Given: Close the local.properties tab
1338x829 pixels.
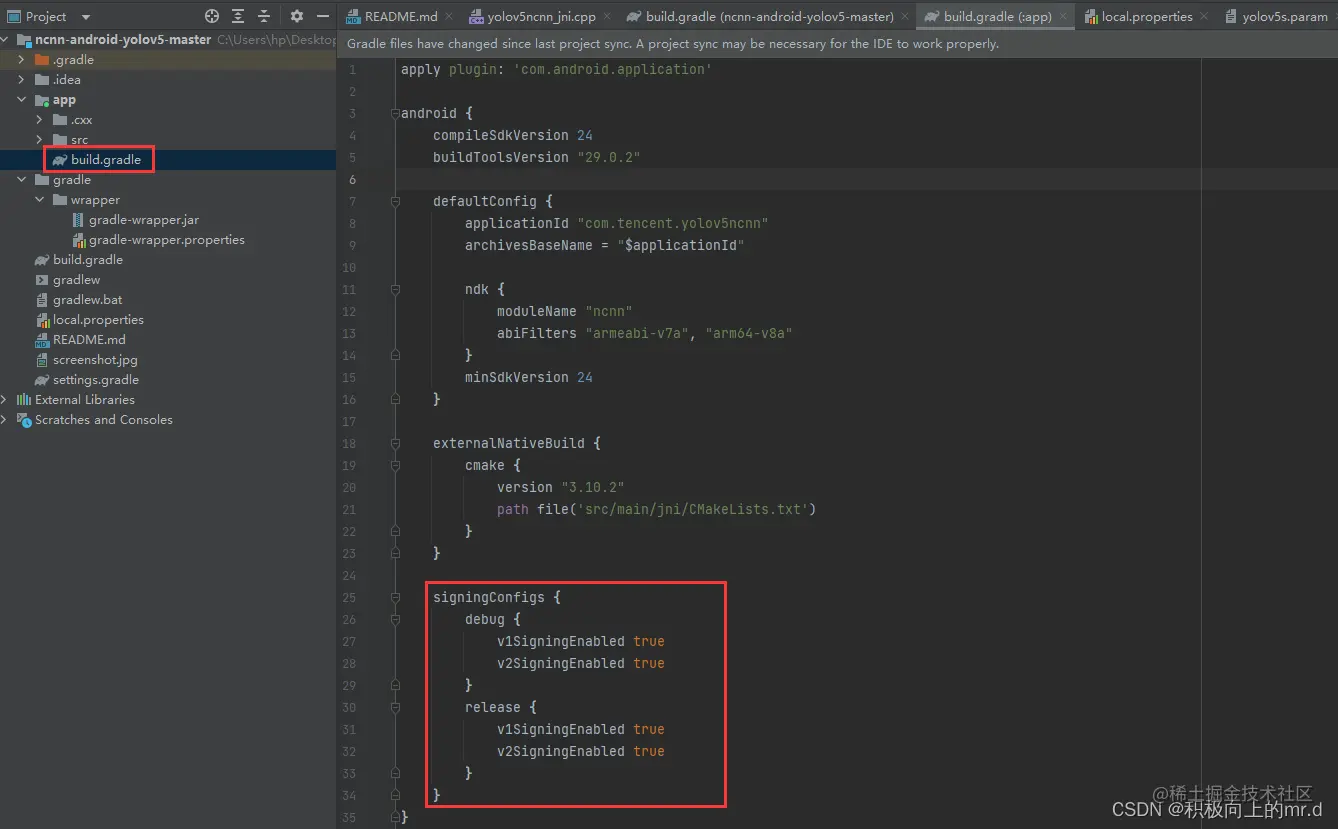Looking at the screenshot, I should (1203, 16).
